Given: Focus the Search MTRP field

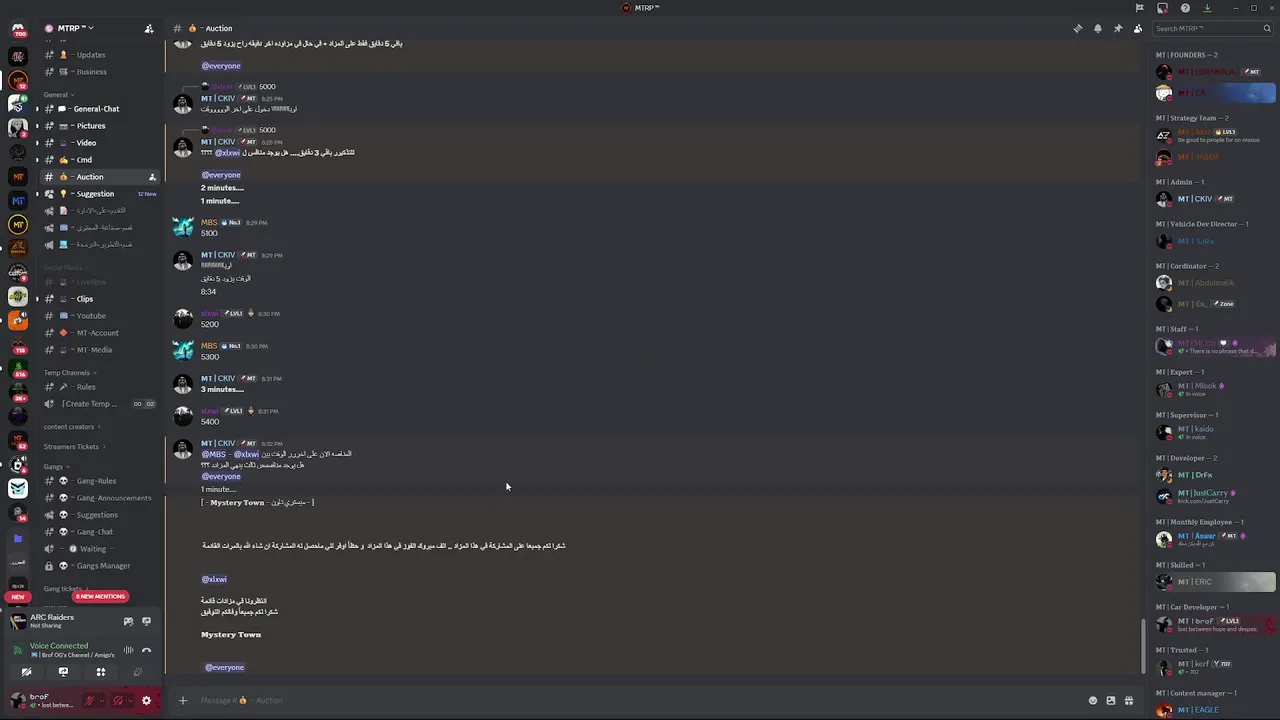Looking at the screenshot, I should point(1207,29).
